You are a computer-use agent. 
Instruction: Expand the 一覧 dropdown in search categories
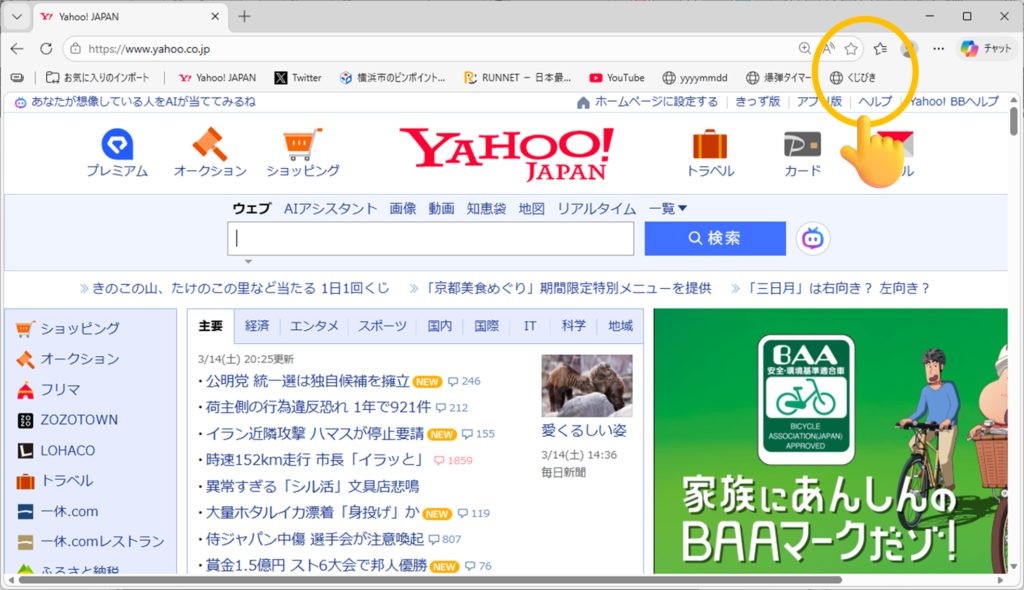pos(668,208)
